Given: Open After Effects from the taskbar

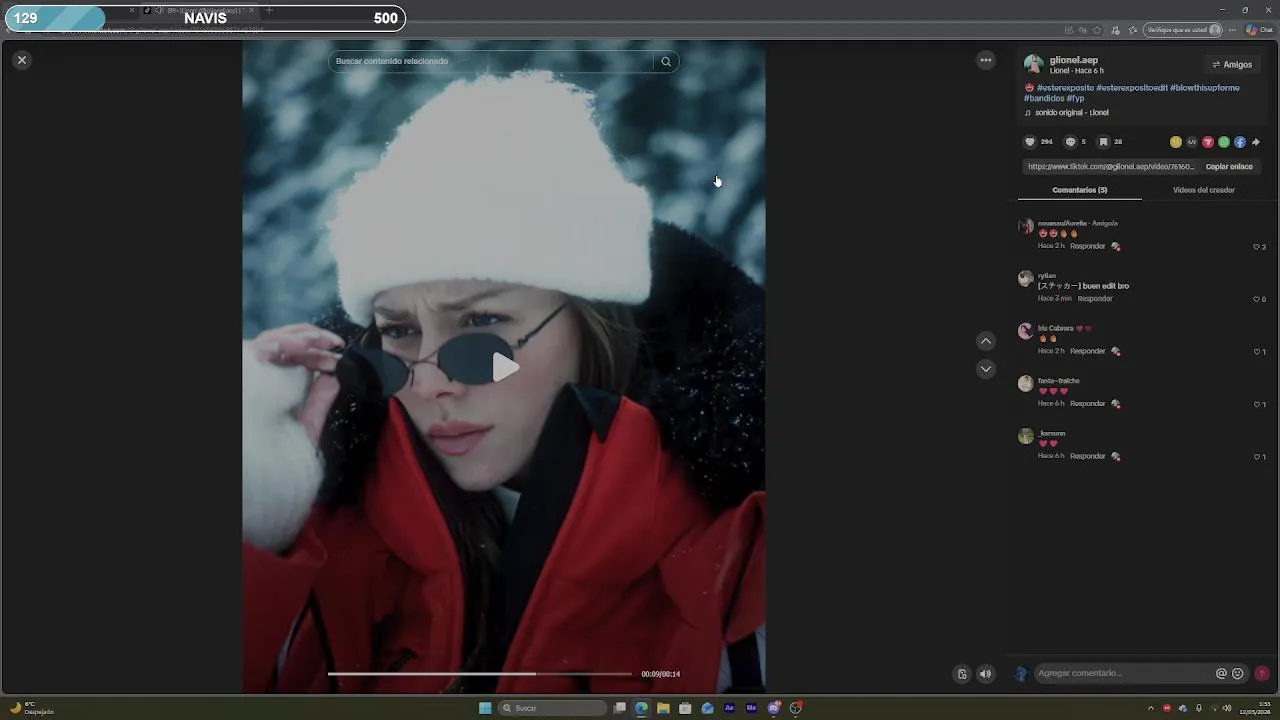Looking at the screenshot, I should (x=729, y=708).
